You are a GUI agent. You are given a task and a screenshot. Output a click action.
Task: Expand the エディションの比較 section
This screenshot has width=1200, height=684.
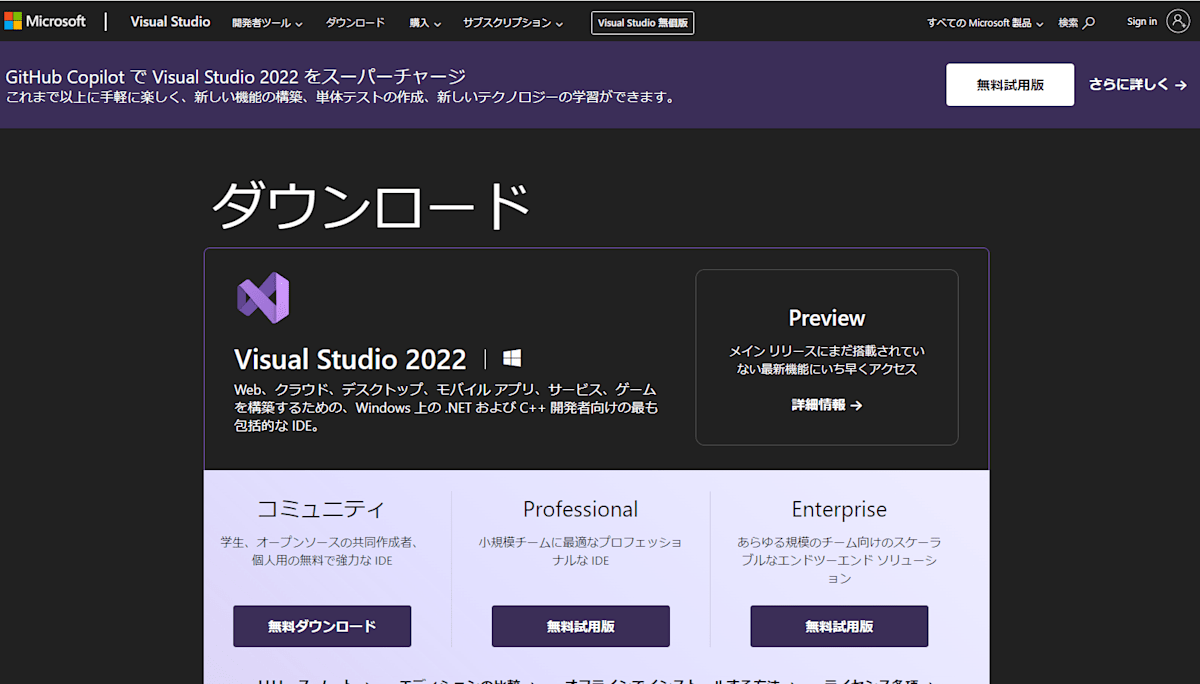click(468, 678)
